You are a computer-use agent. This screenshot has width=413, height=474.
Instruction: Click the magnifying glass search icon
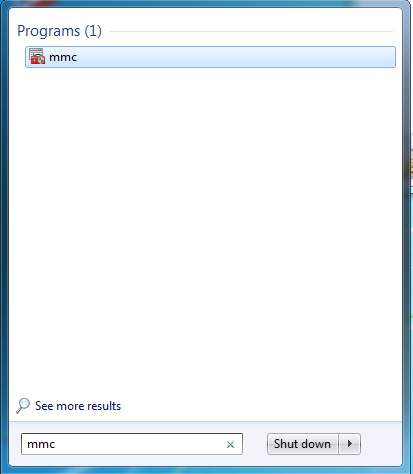[23, 406]
